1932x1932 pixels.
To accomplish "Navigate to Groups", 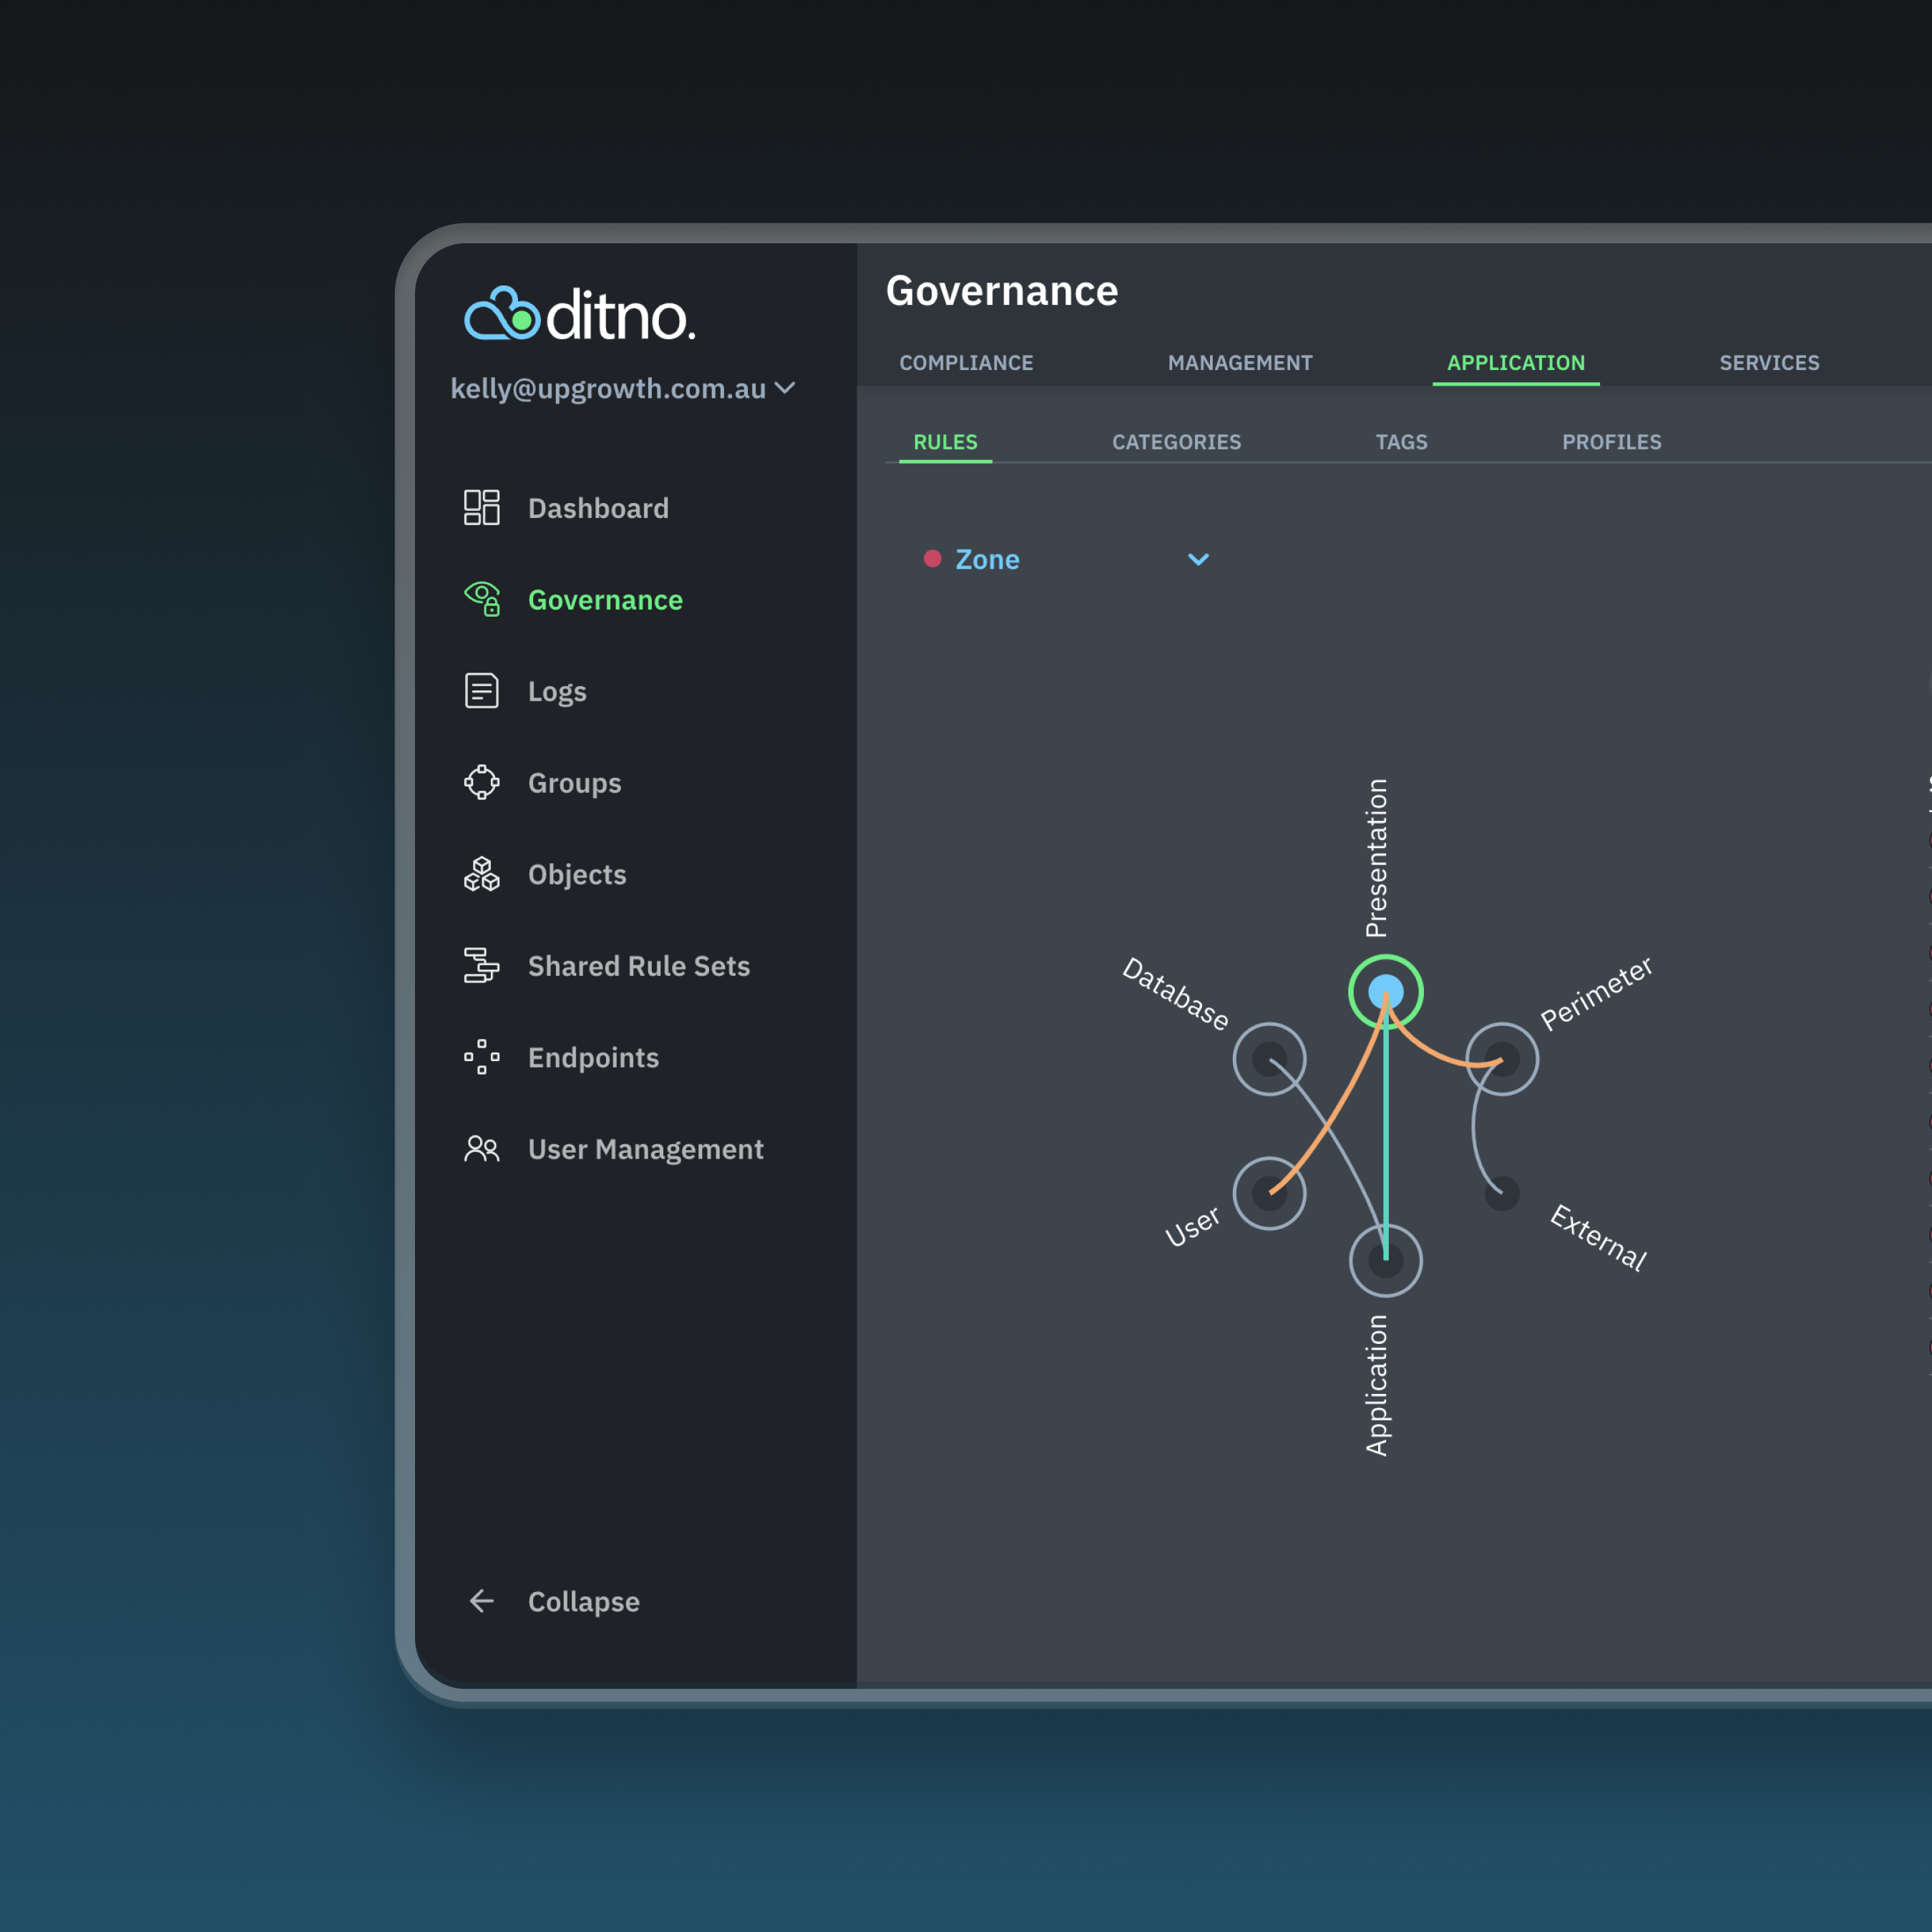I will [574, 783].
